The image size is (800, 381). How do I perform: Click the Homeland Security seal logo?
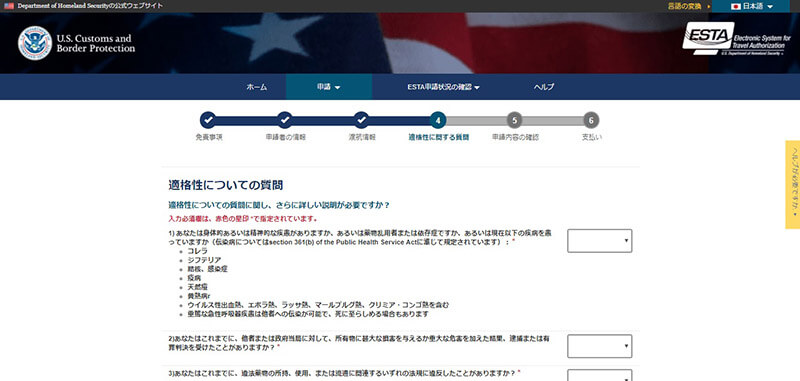35,43
